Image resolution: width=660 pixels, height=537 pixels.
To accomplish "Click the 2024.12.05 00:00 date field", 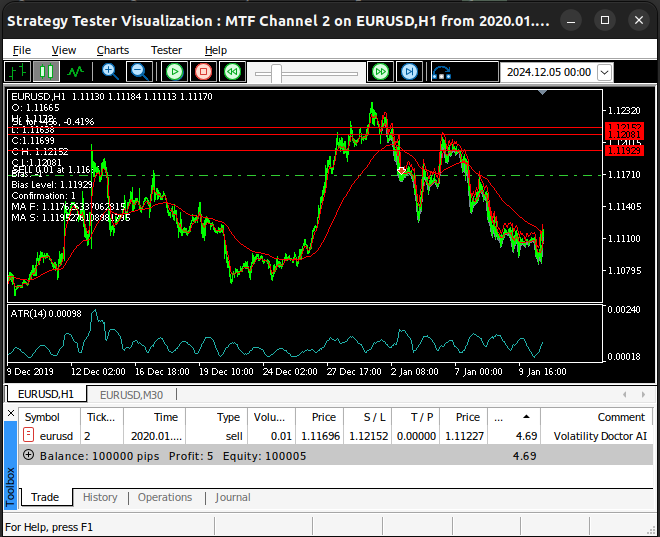I will (548, 72).
